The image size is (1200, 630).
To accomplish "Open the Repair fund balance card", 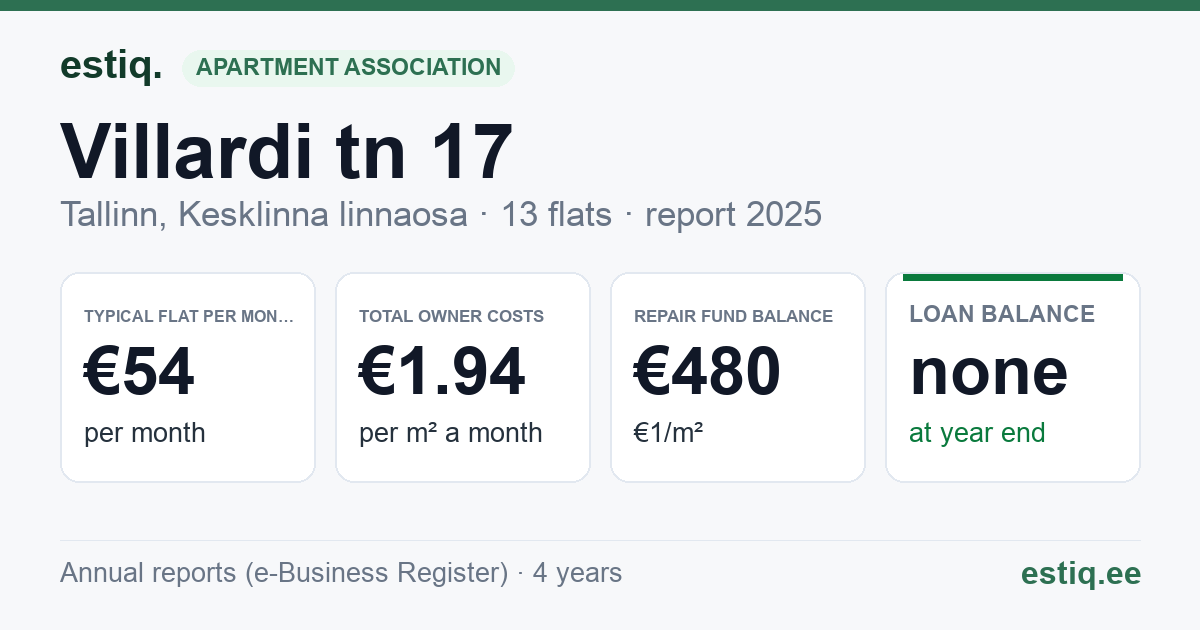I will [x=738, y=377].
